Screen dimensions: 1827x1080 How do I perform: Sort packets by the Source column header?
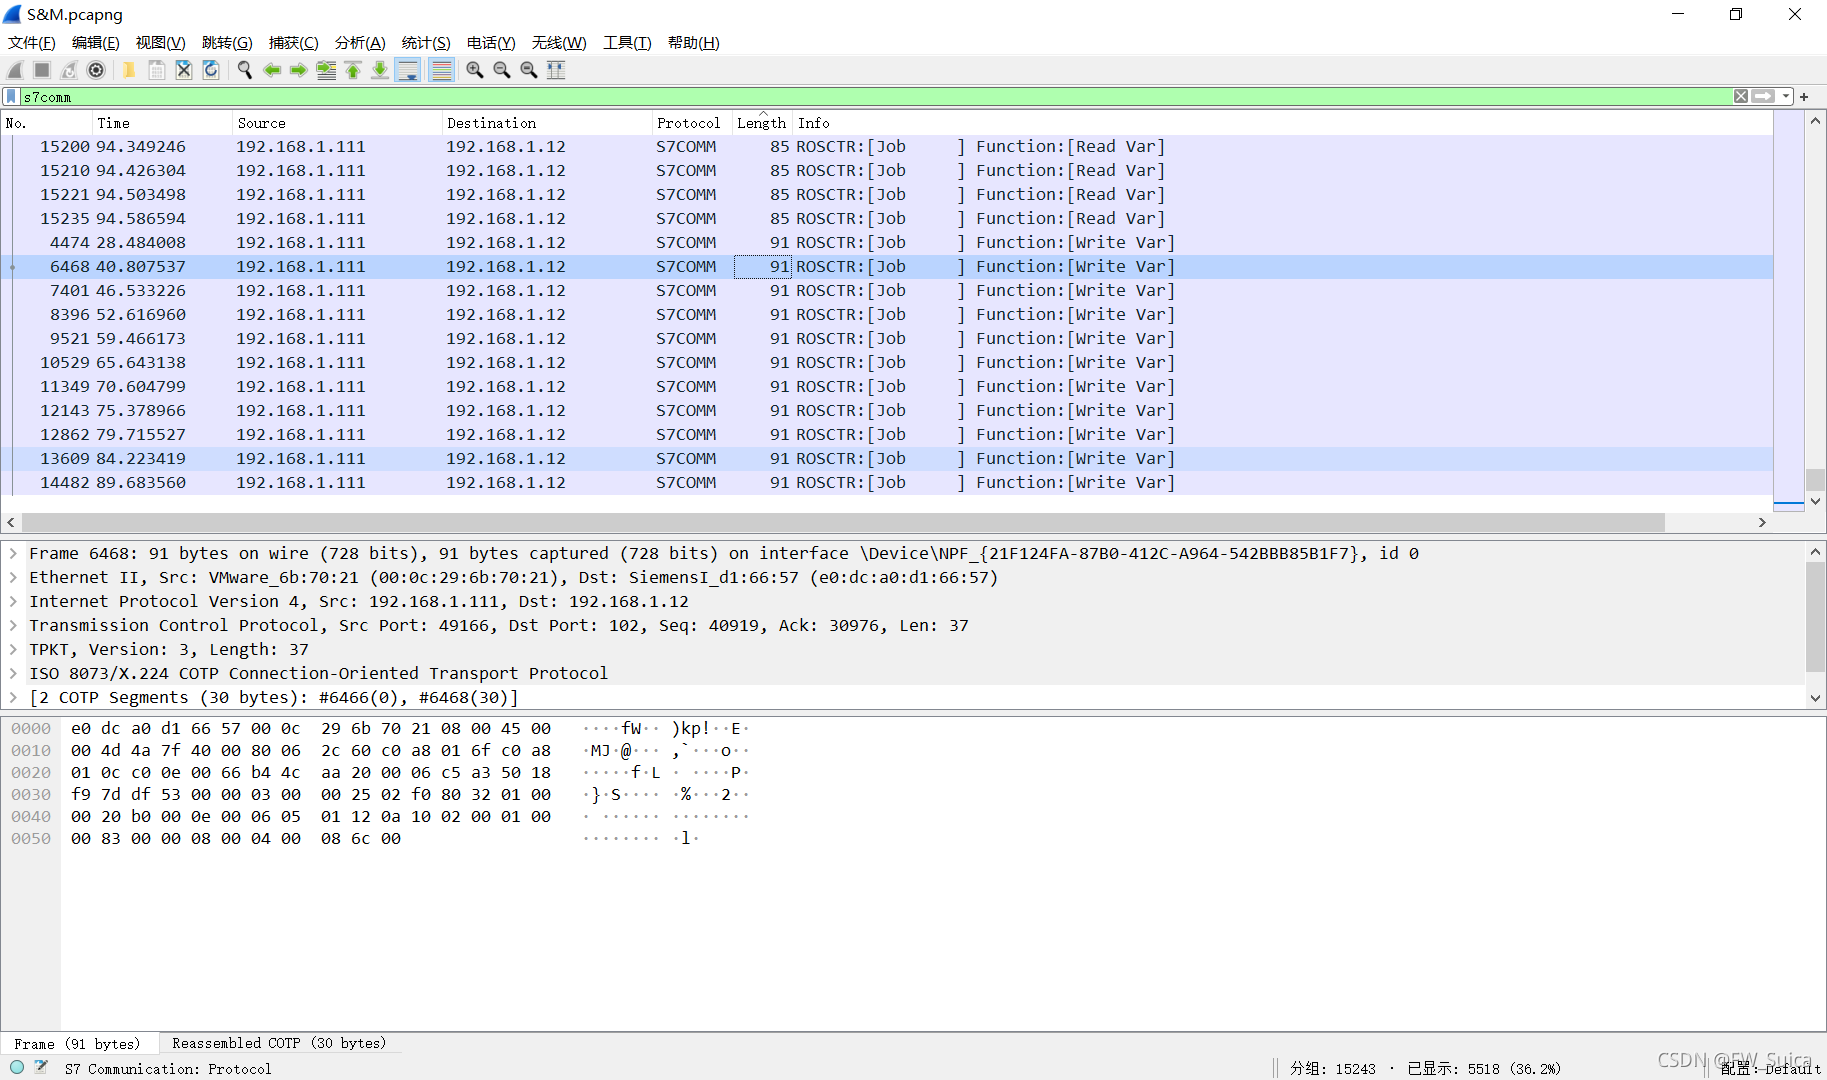click(336, 123)
